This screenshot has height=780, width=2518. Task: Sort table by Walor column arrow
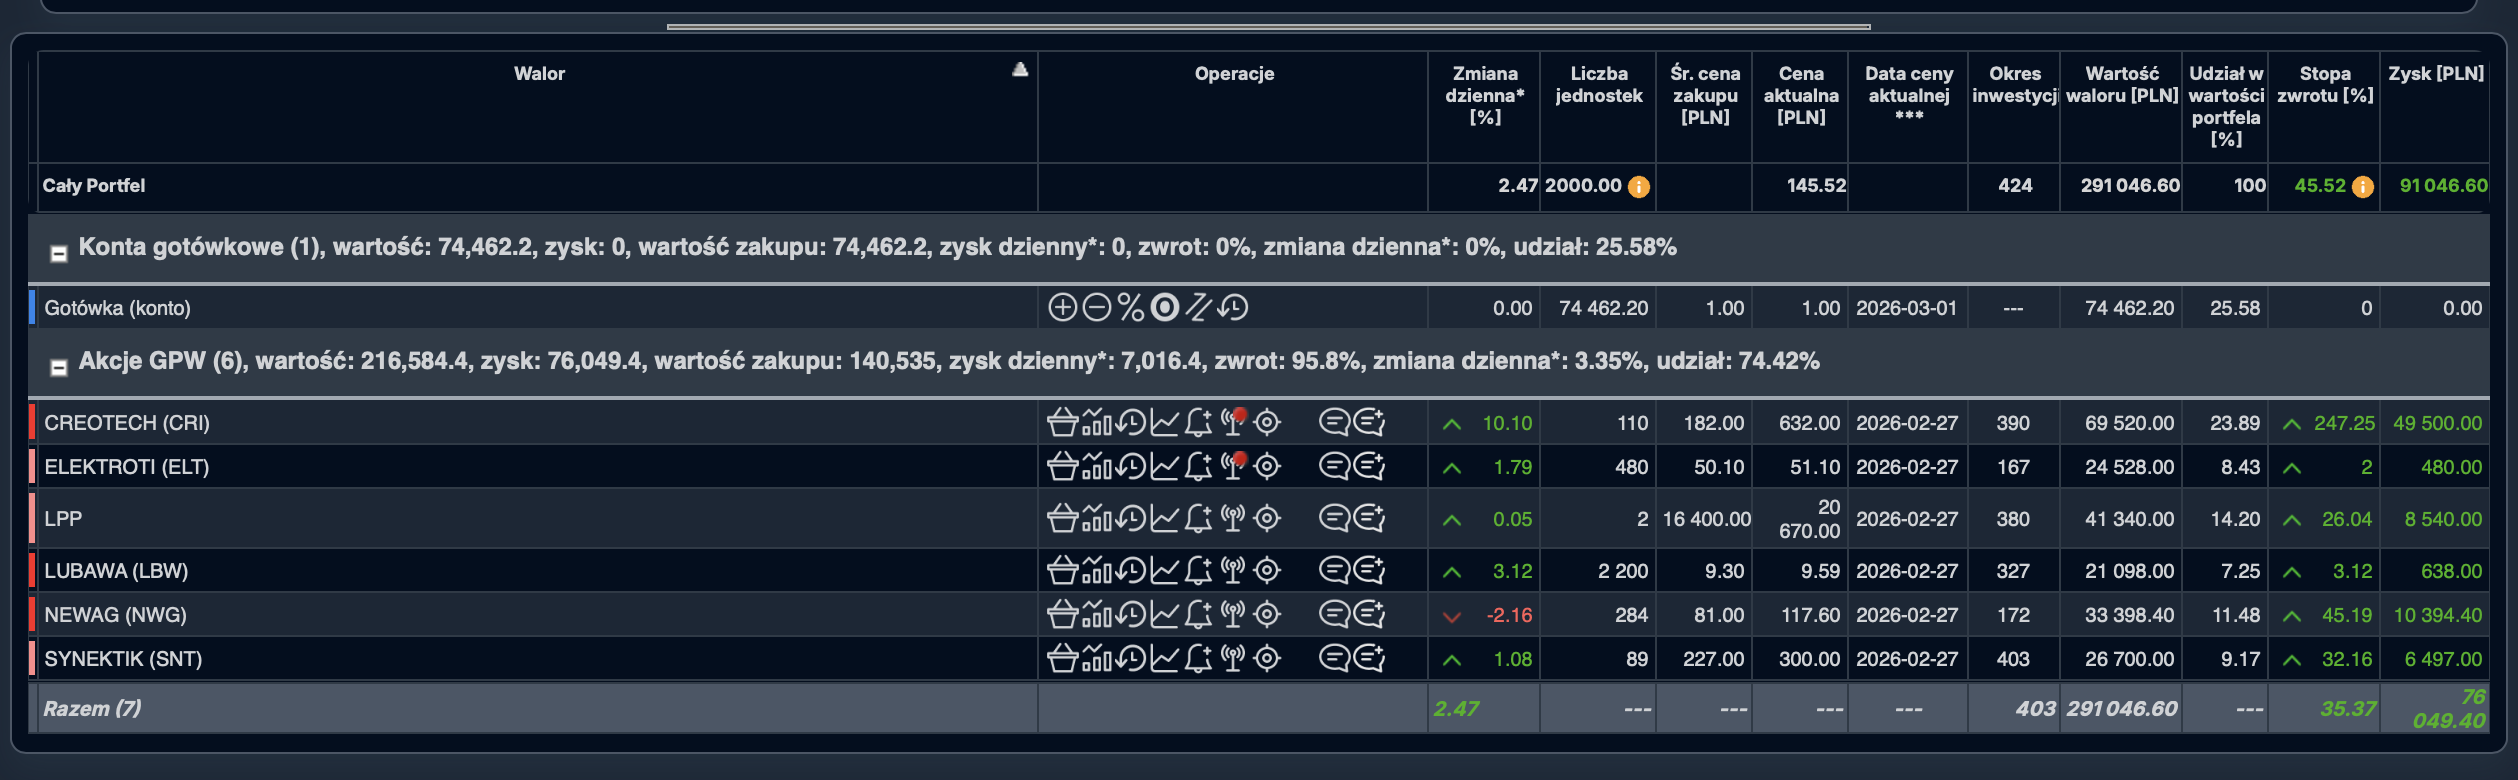pos(1019,70)
